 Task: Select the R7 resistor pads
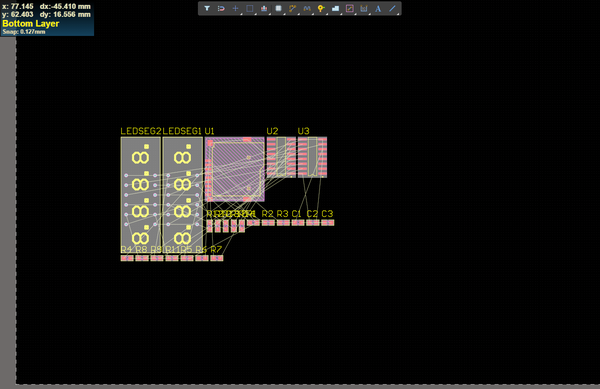217,258
